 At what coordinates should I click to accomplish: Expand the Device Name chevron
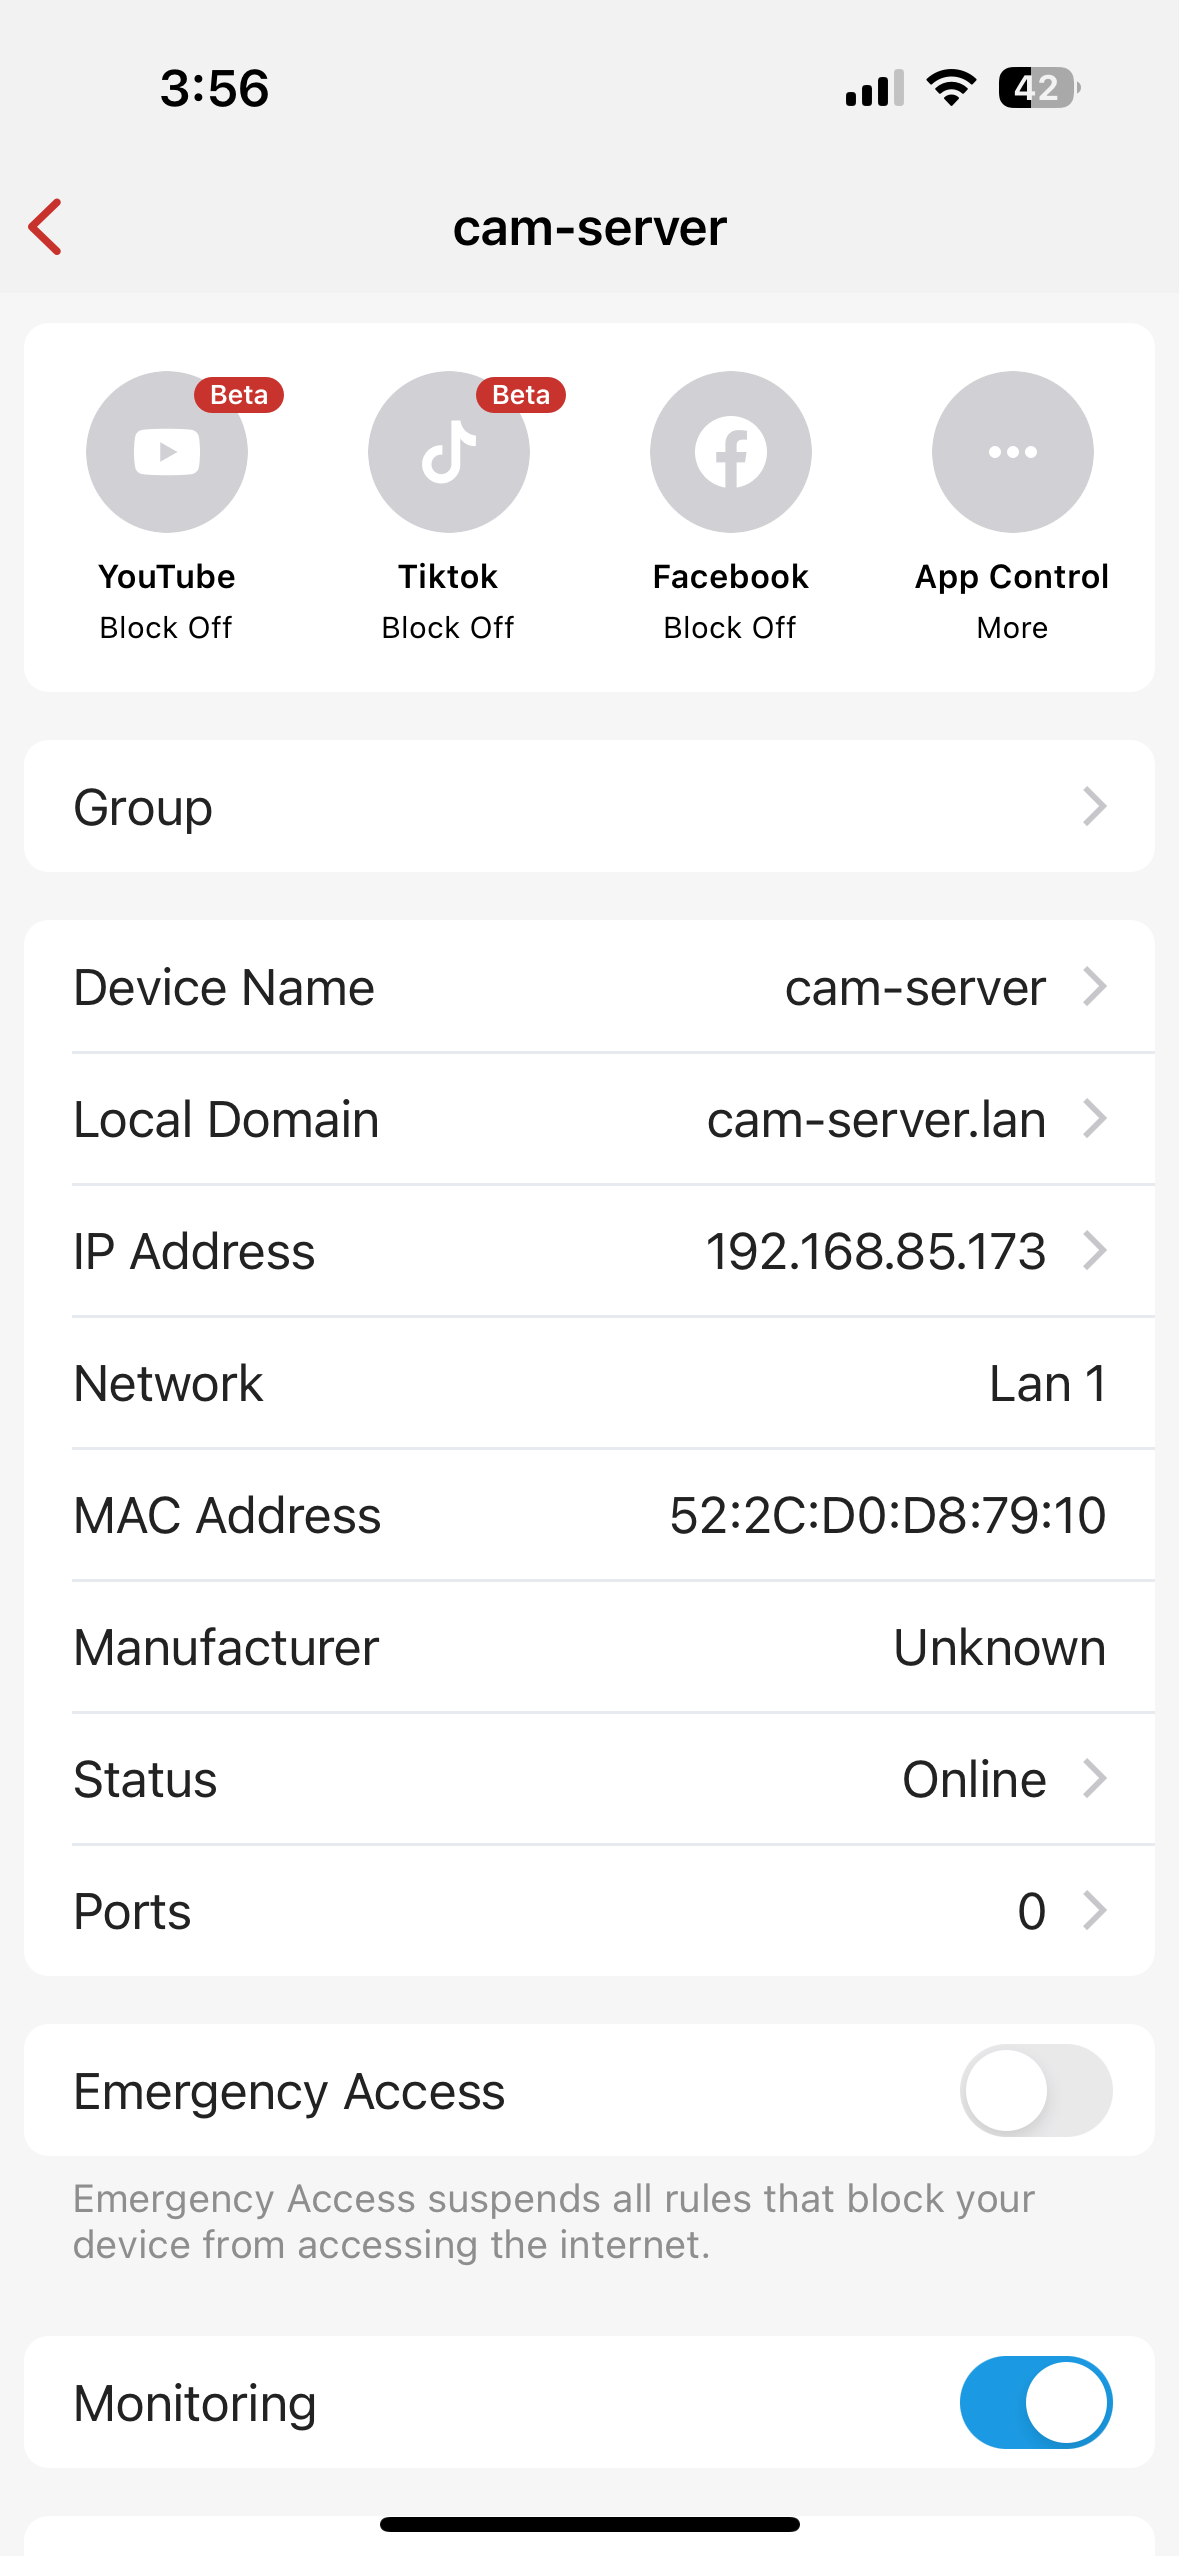point(1095,987)
